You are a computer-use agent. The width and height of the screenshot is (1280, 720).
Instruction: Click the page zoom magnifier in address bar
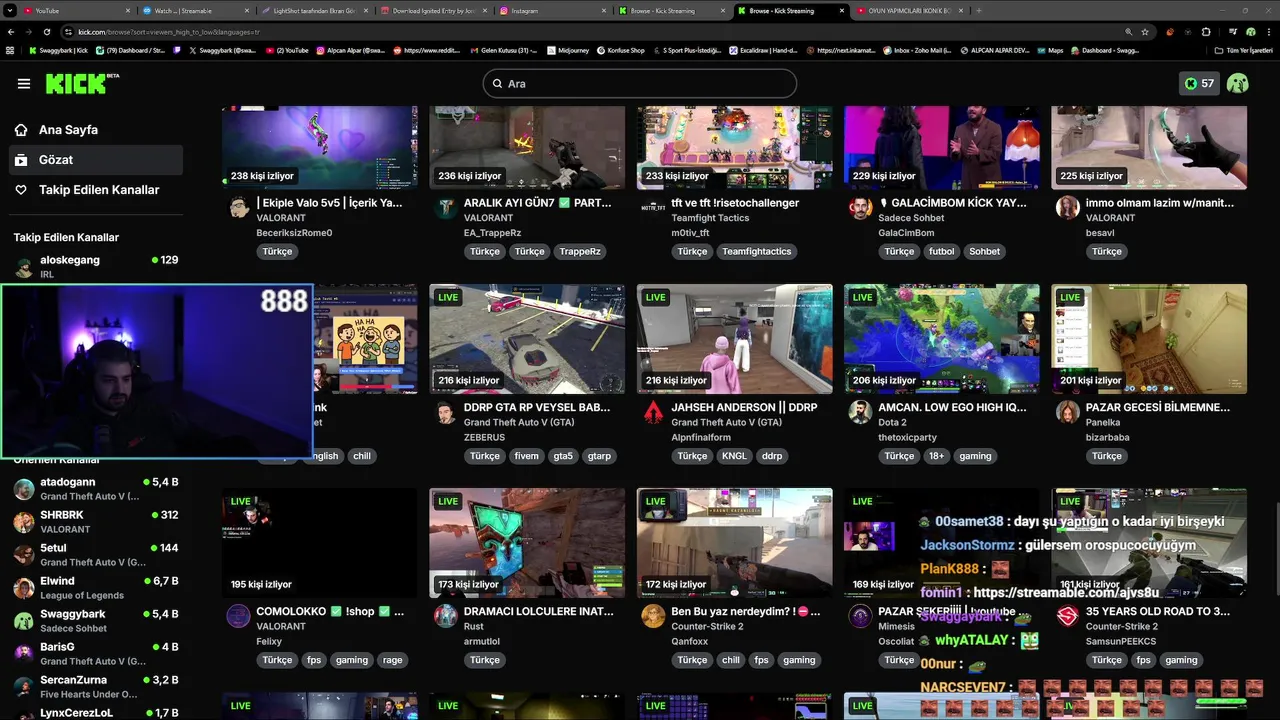(1128, 32)
